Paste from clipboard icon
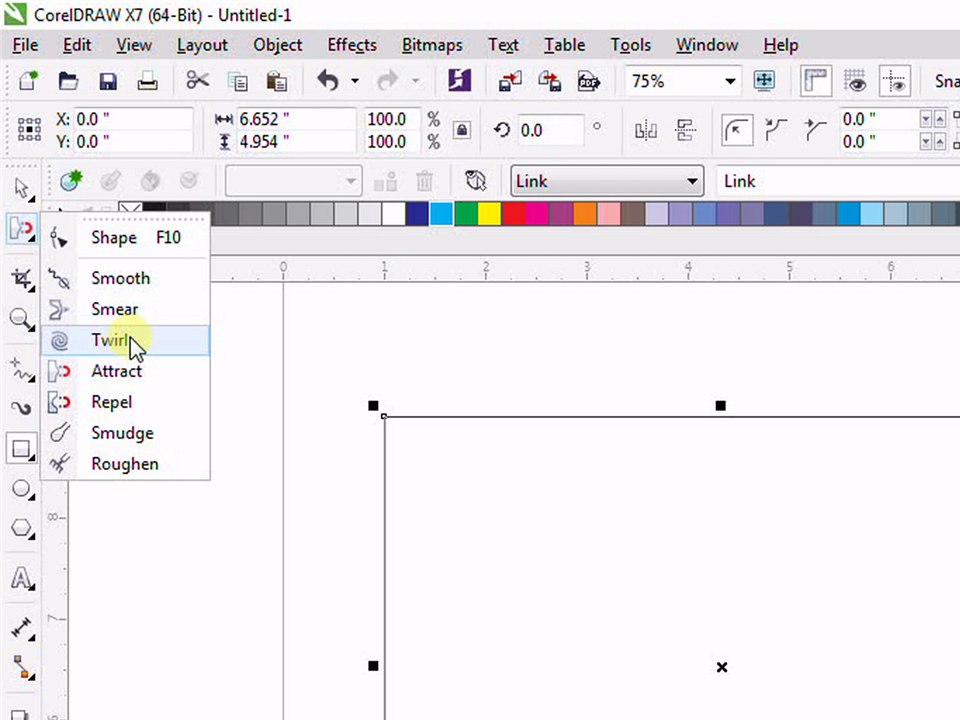The image size is (960, 720). pos(276,81)
